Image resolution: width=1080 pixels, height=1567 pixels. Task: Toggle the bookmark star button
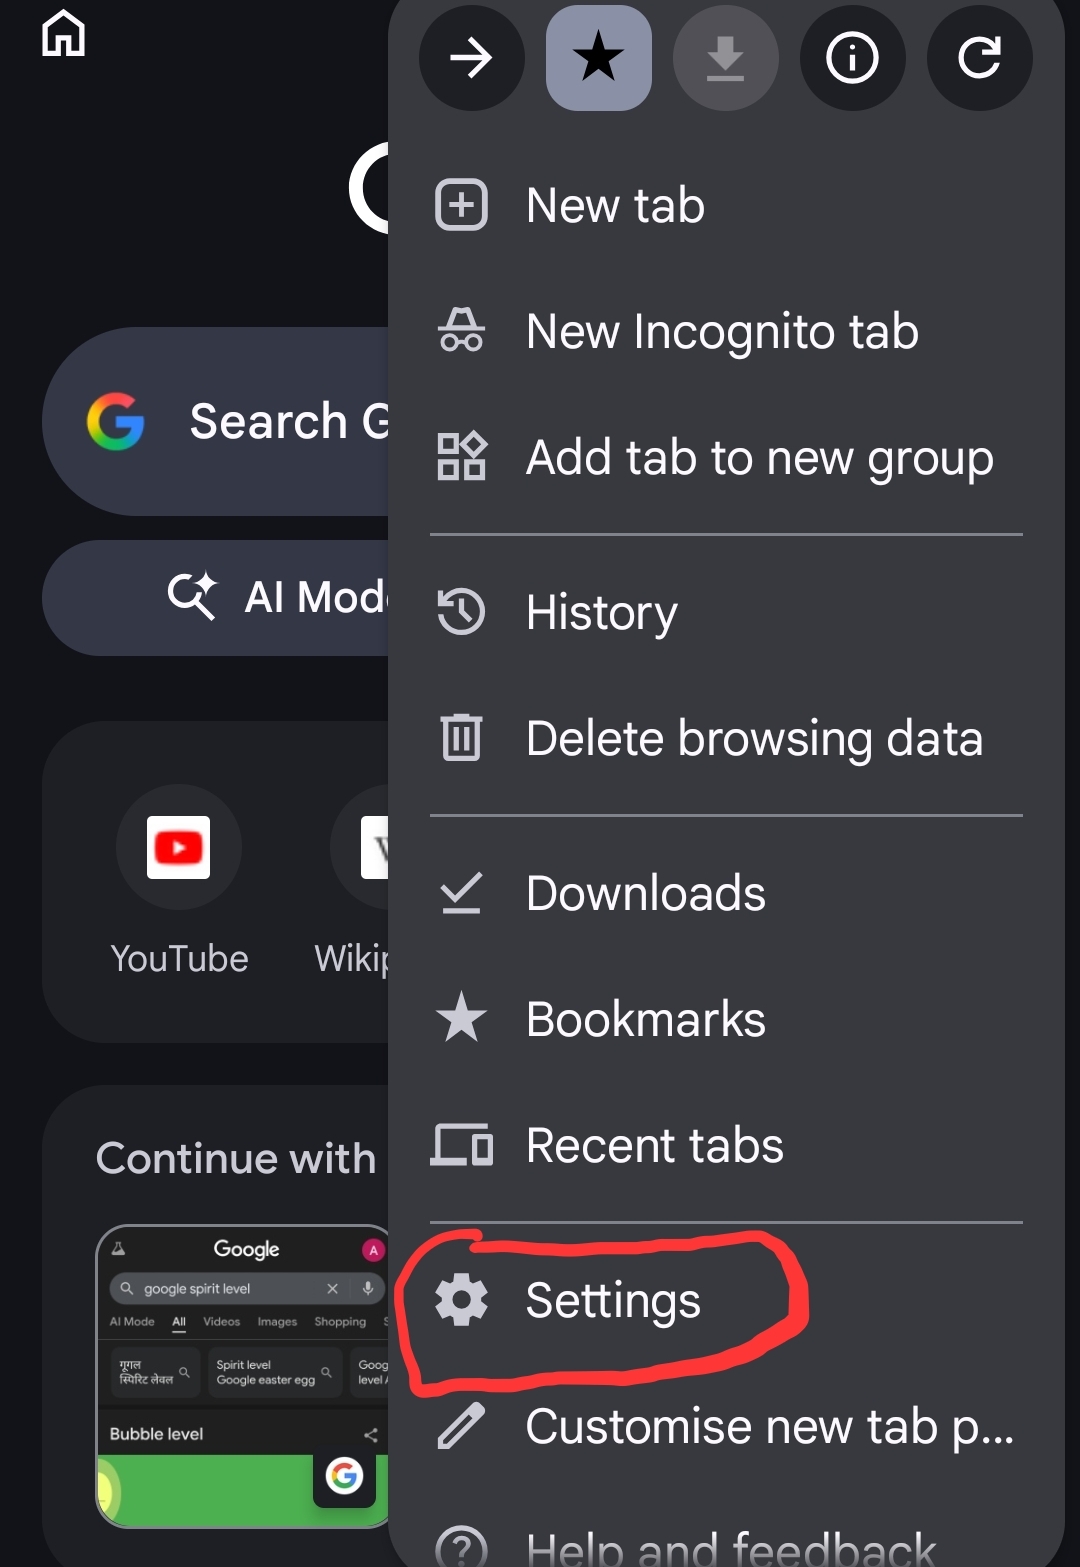coord(598,58)
